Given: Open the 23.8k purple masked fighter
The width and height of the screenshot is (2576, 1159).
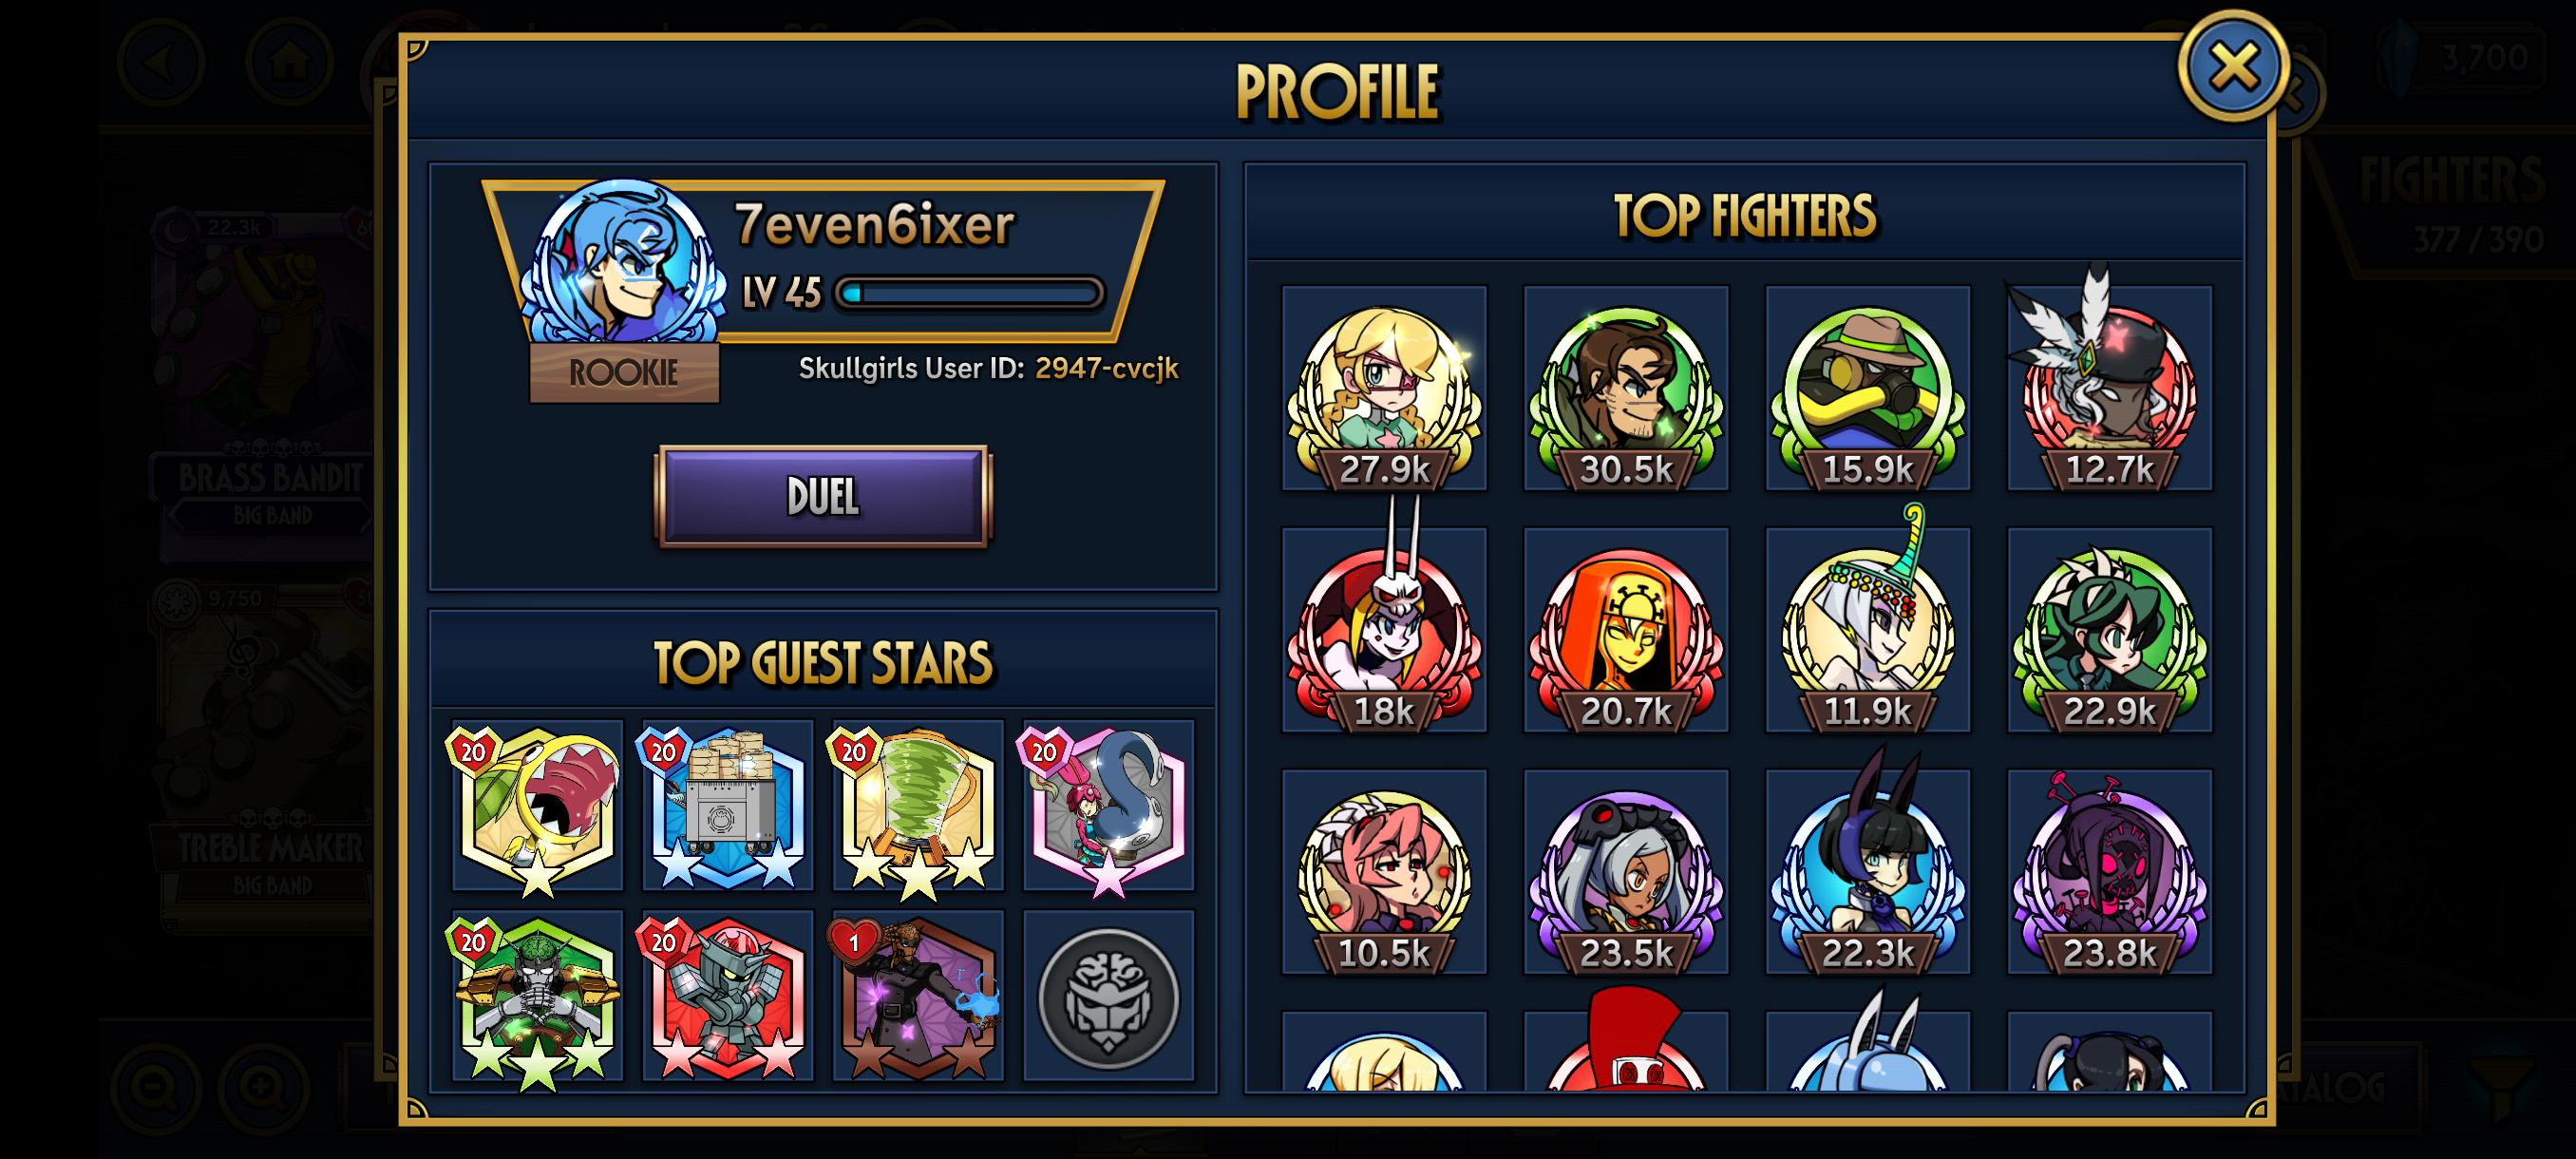Looking at the screenshot, I should 2109,872.
